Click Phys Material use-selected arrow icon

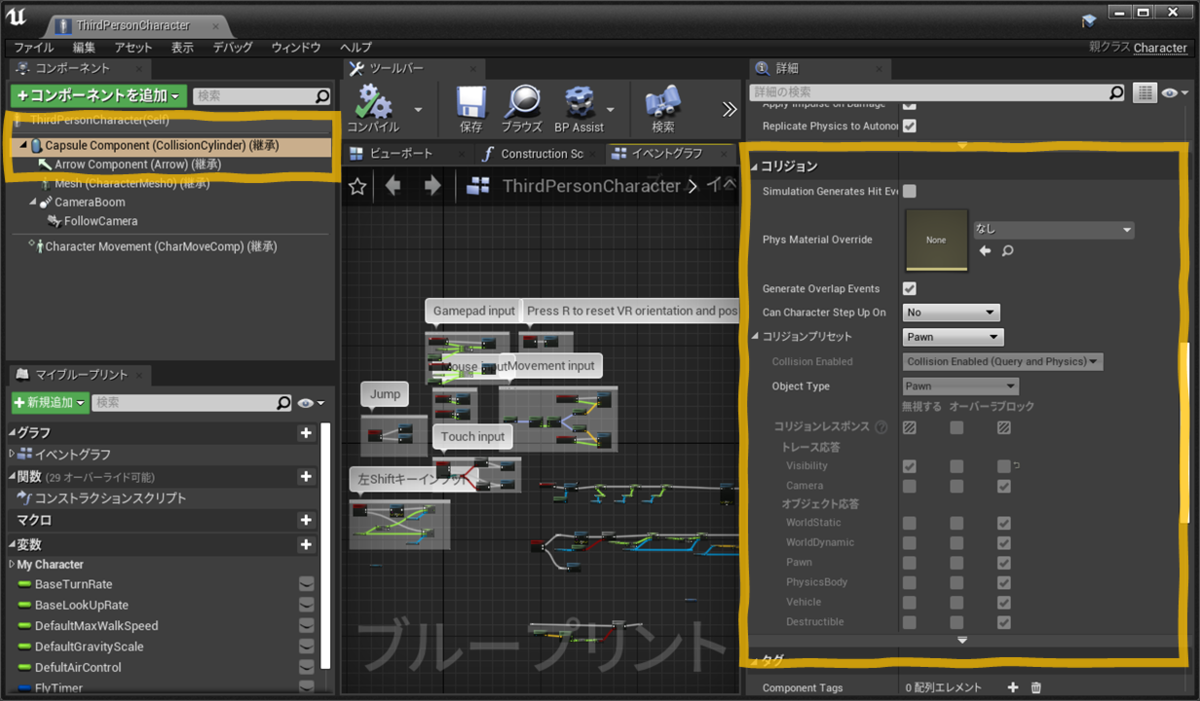pyautogui.click(x=985, y=251)
